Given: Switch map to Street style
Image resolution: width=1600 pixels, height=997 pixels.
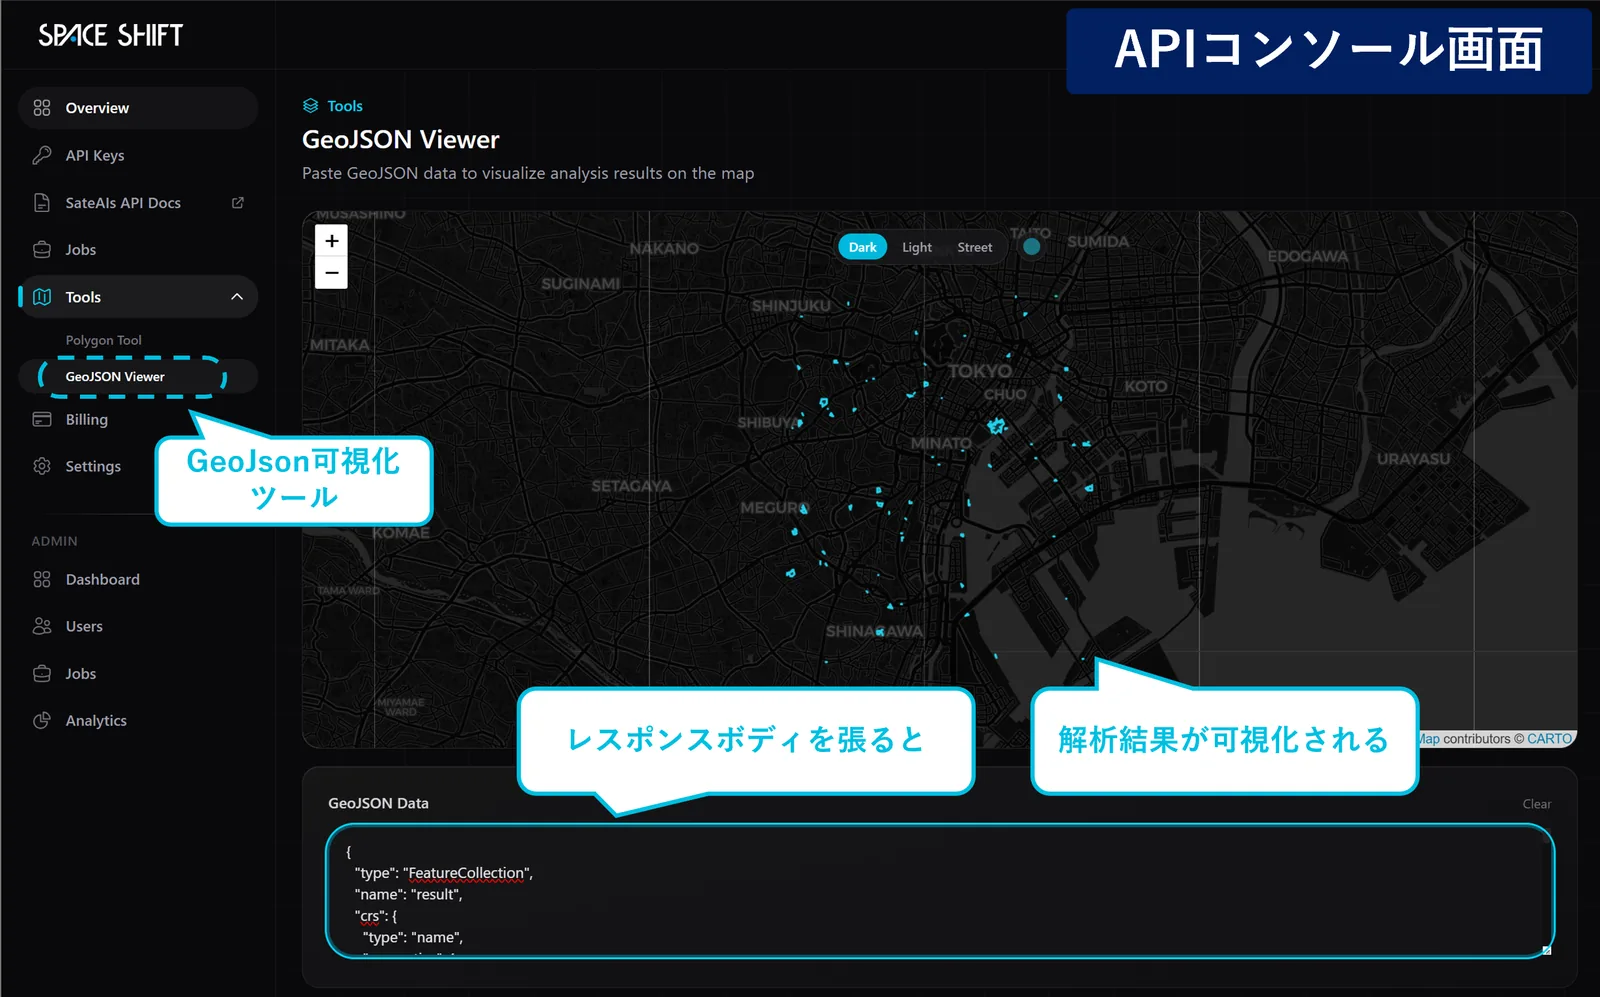Looking at the screenshot, I should click(975, 247).
